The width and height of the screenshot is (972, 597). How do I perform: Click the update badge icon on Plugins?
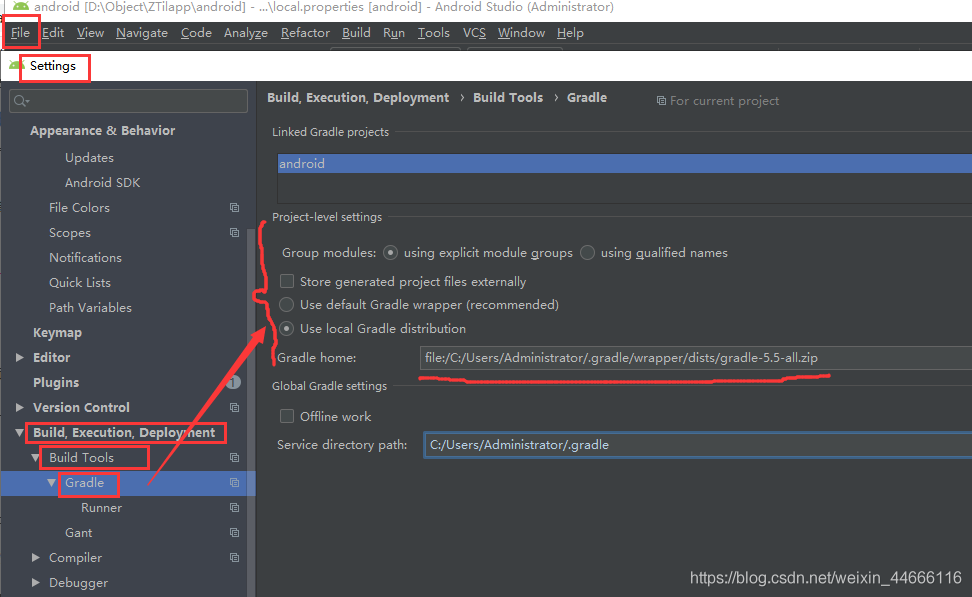(x=234, y=381)
